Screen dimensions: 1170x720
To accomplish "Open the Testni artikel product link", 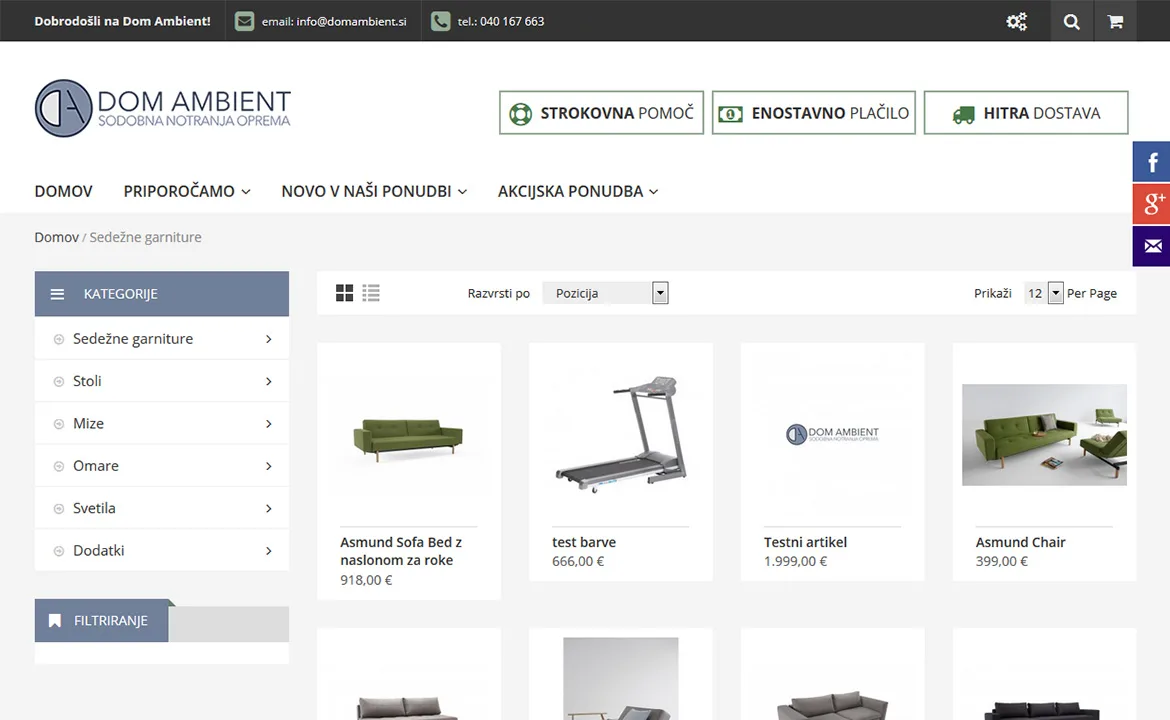I will 805,542.
